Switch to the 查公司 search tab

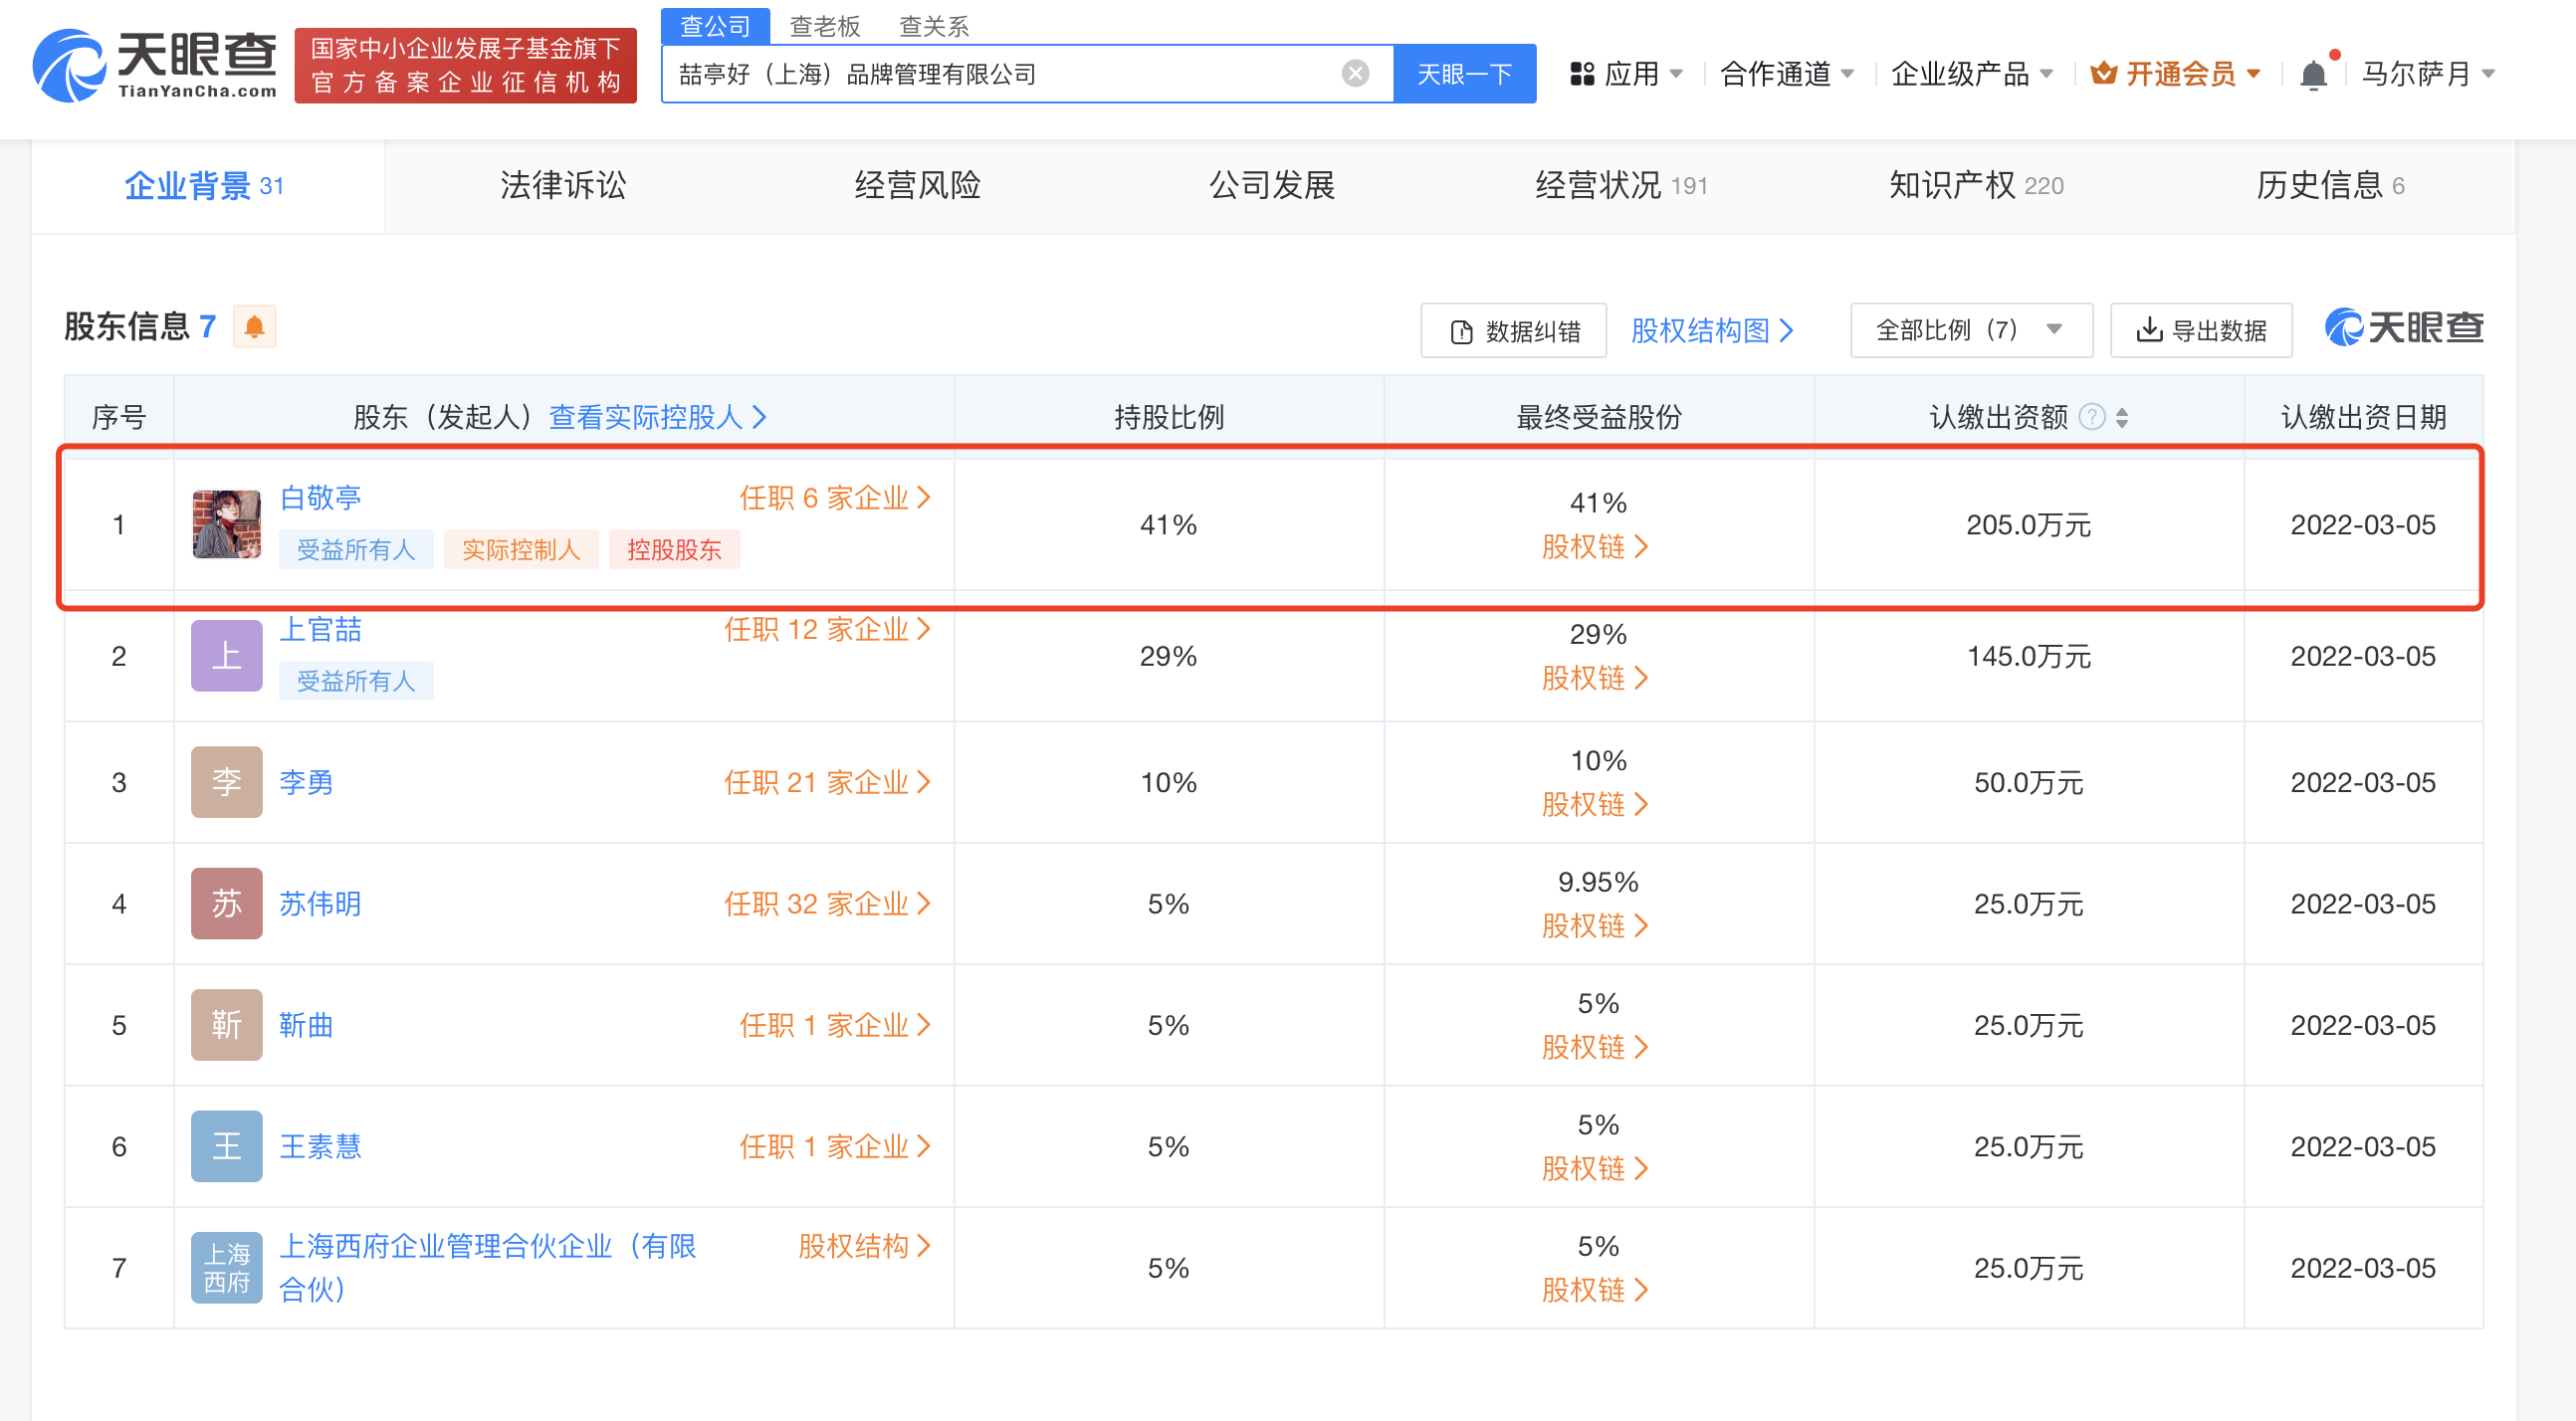pyautogui.click(x=715, y=26)
